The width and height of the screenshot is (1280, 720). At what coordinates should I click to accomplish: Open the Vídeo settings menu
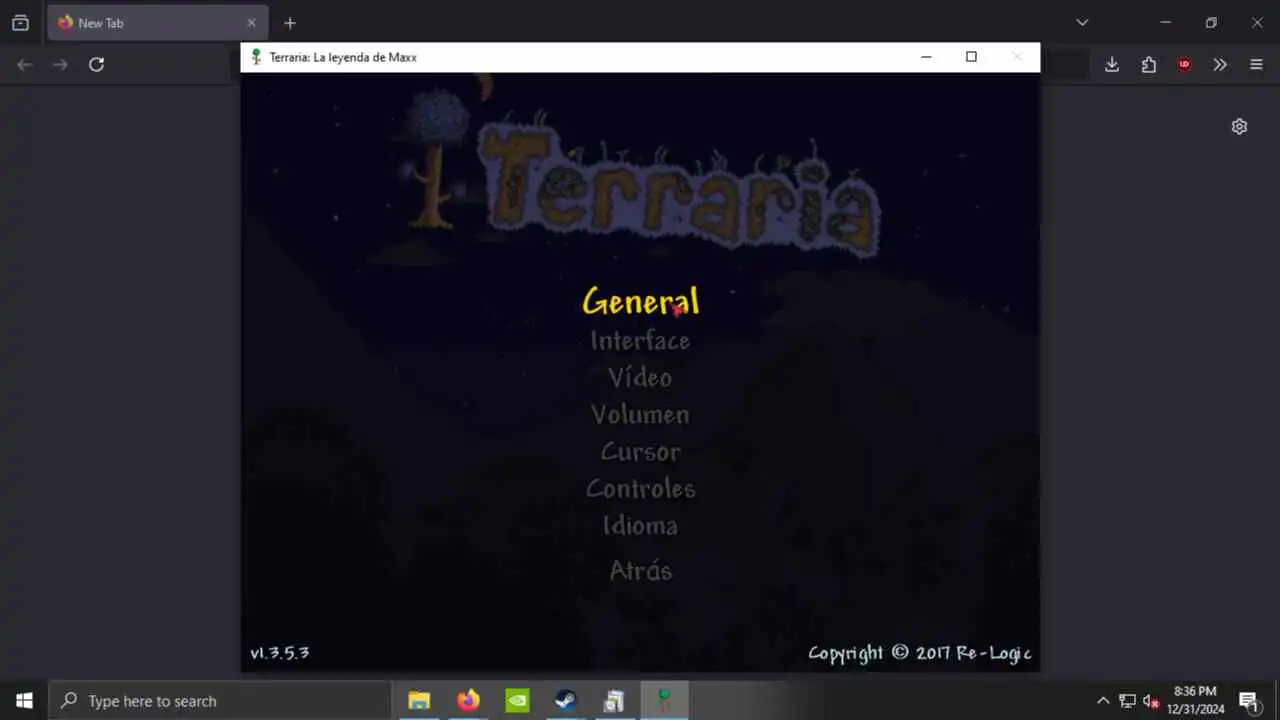[640, 377]
